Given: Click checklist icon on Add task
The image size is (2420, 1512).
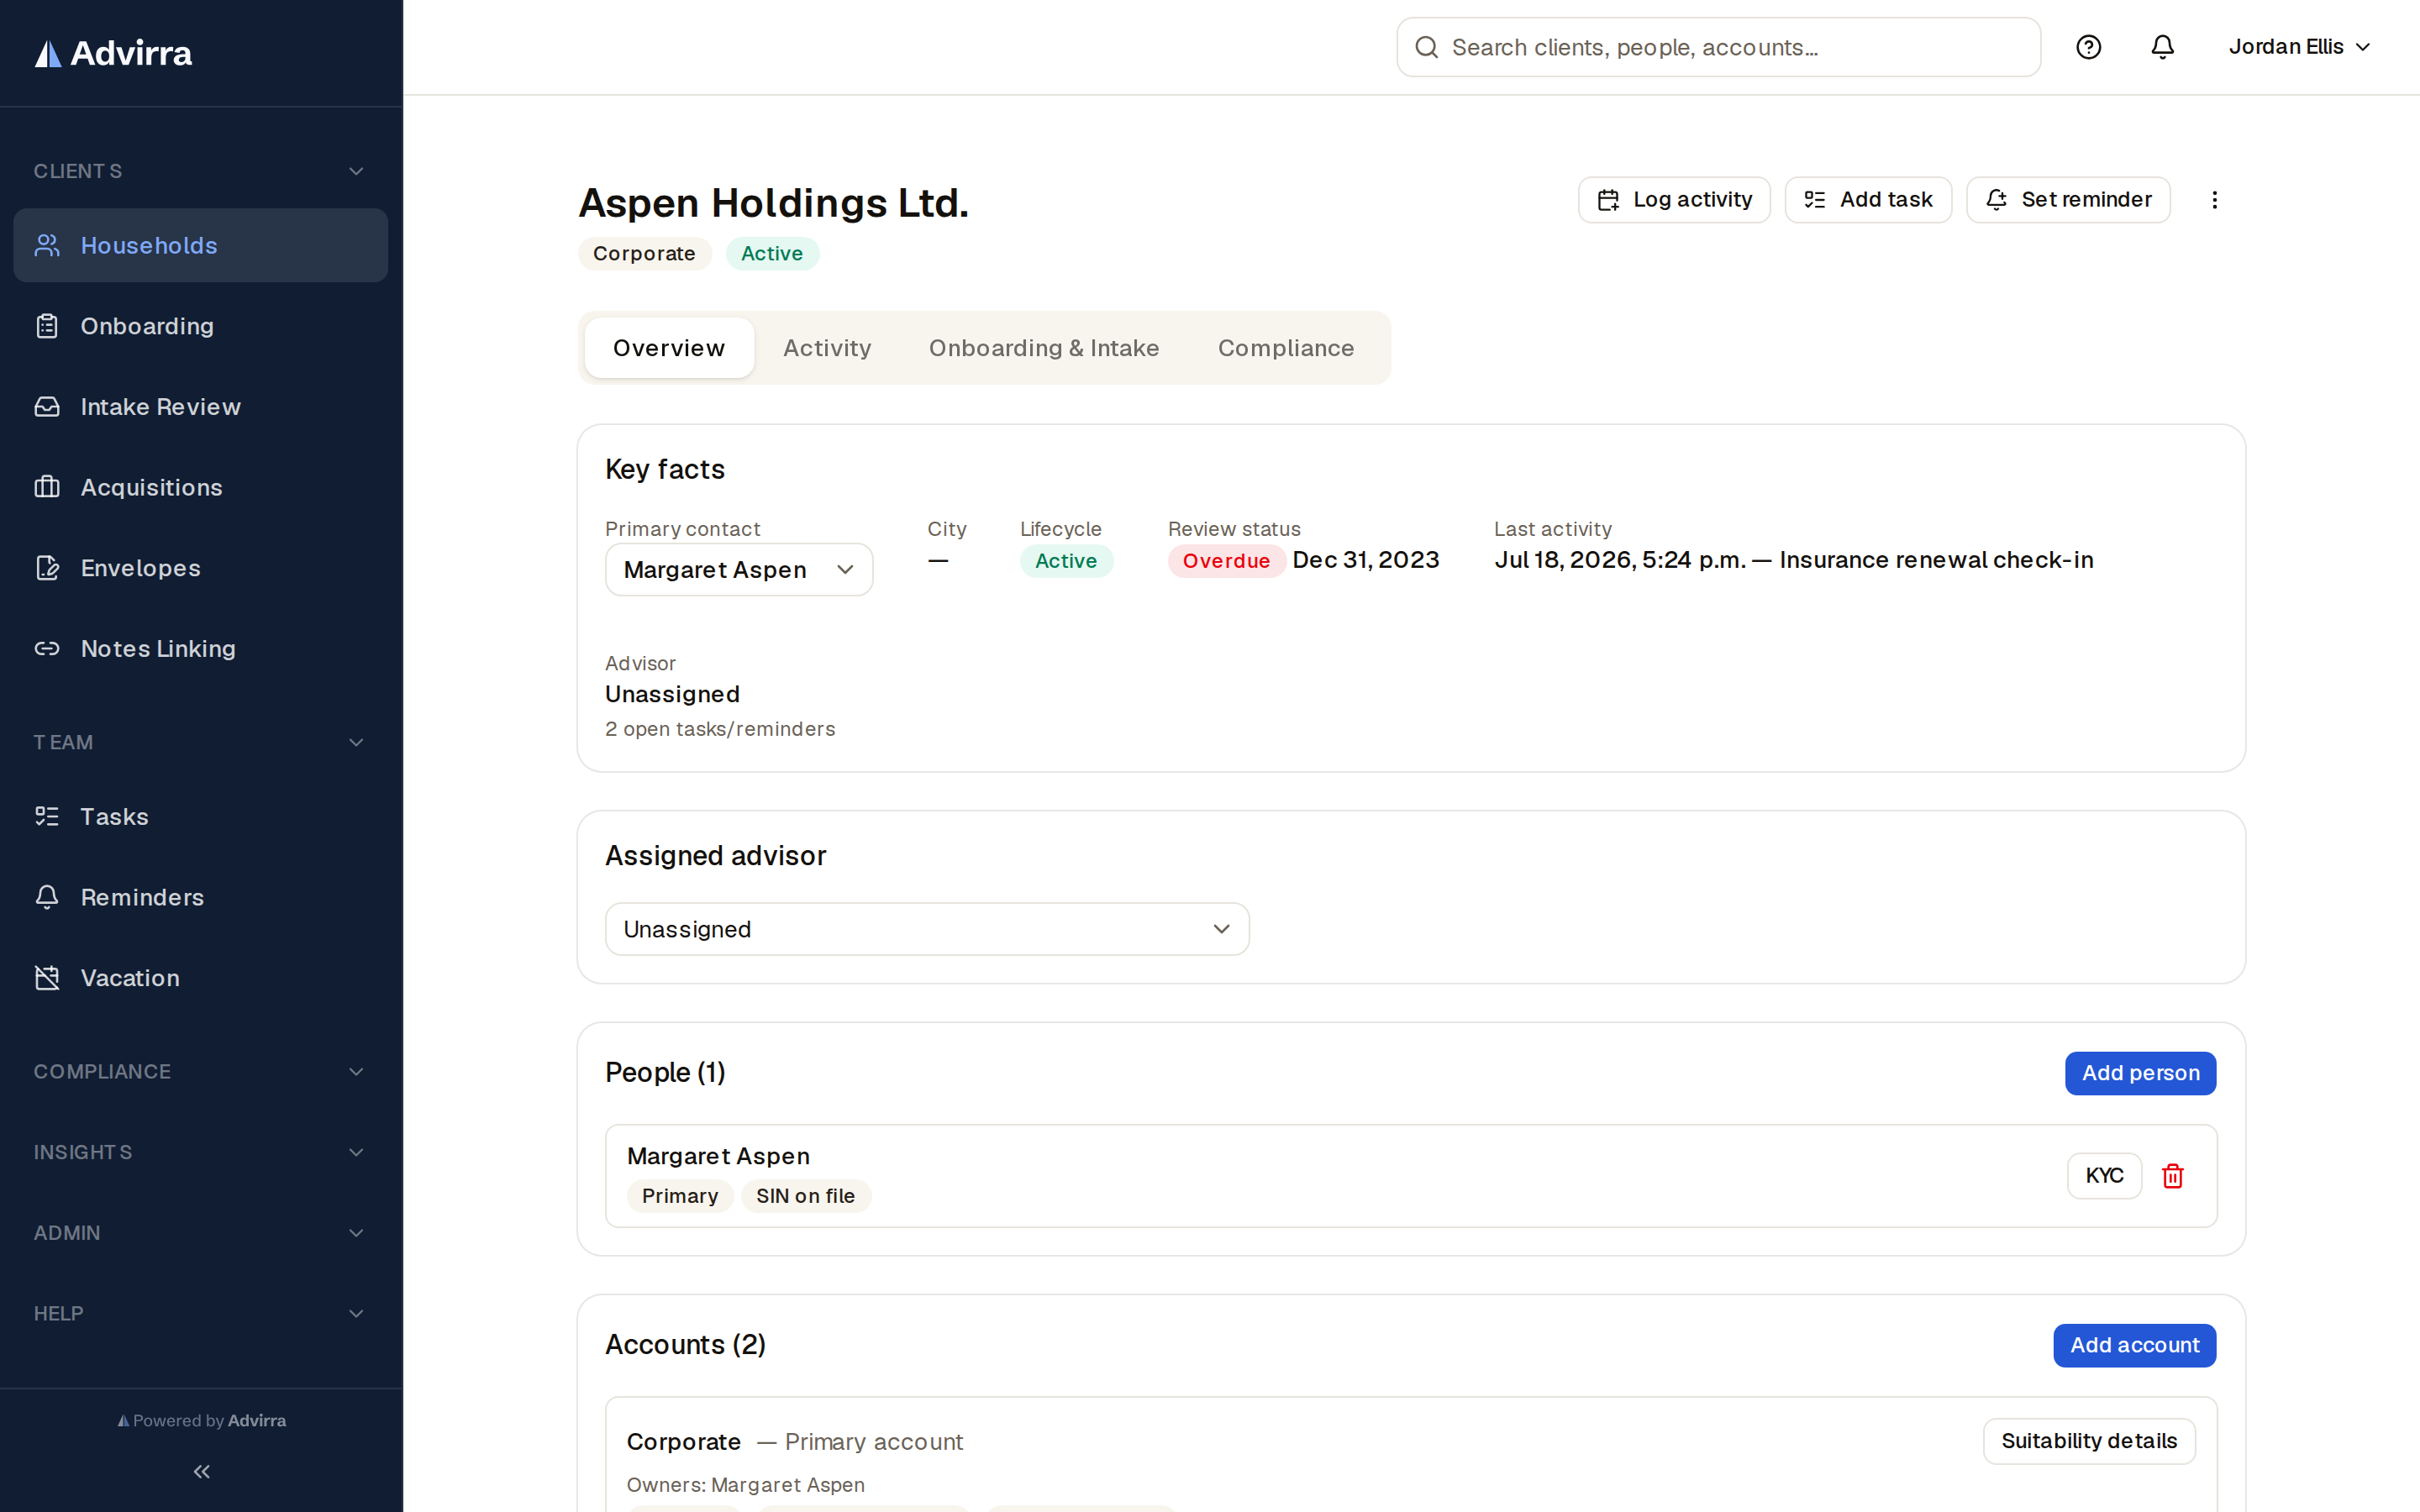Looking at the screenshot, I should coord(1815,200).
